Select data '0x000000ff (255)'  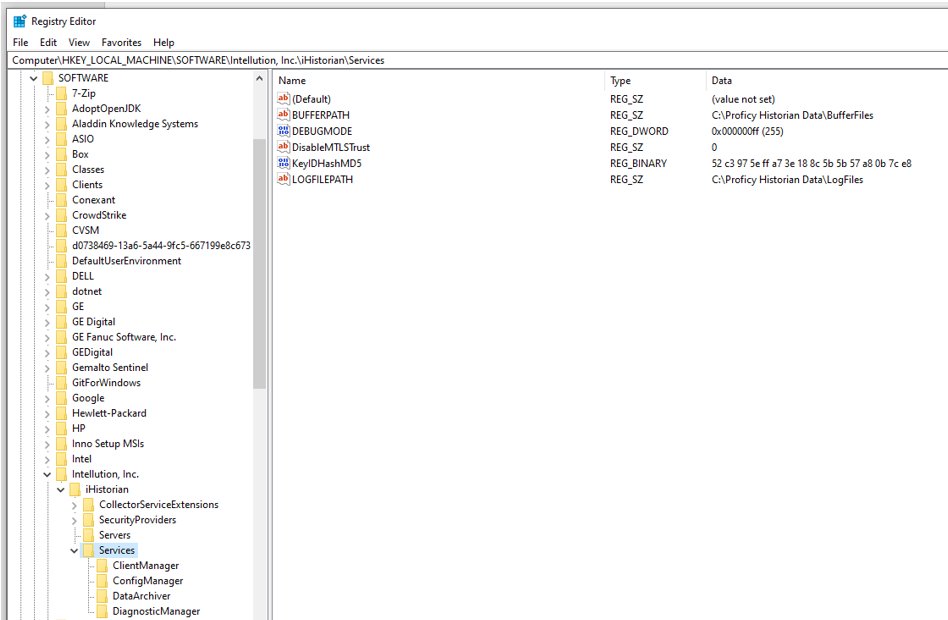click(747, 131)
